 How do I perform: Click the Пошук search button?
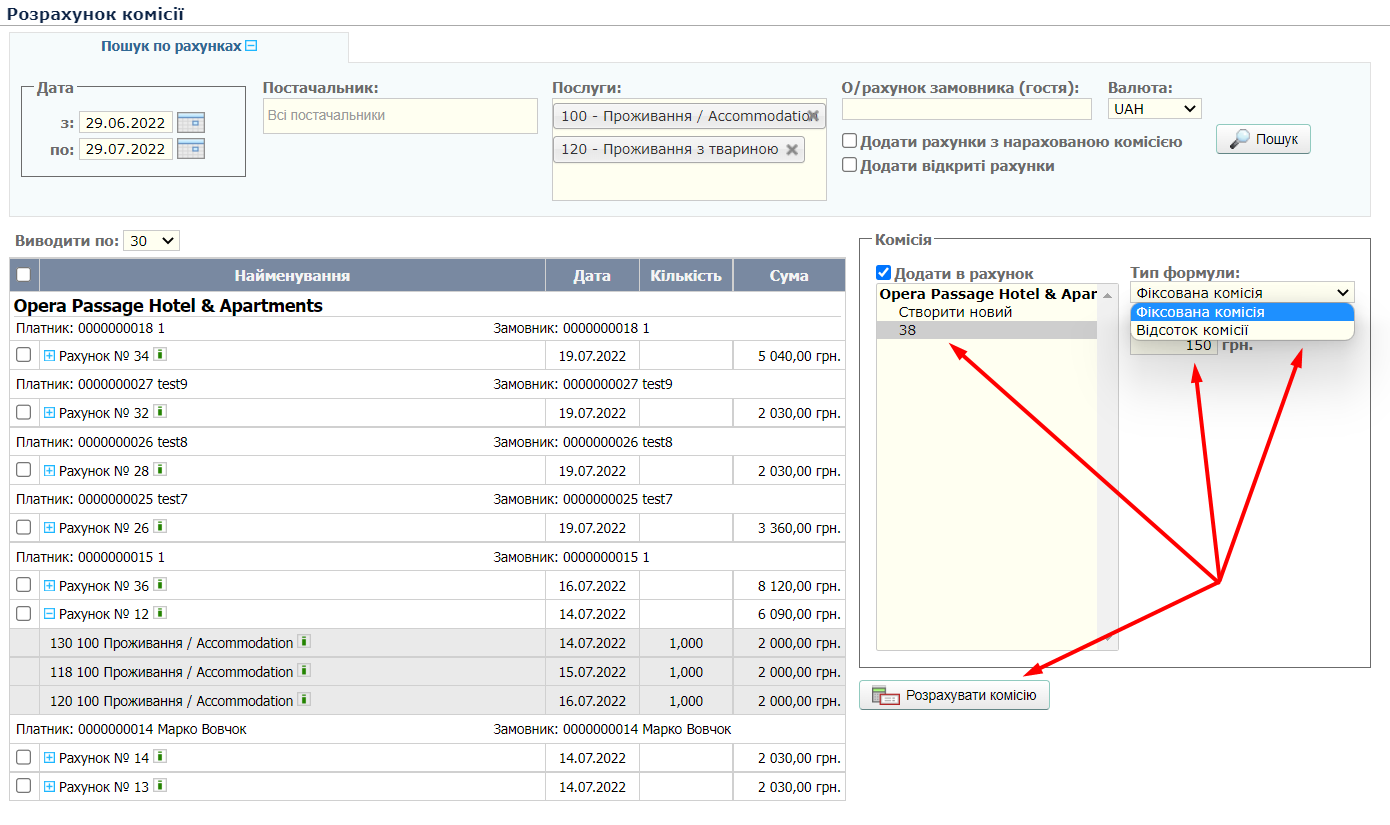pyautogui.click(x=1263, y=139)
